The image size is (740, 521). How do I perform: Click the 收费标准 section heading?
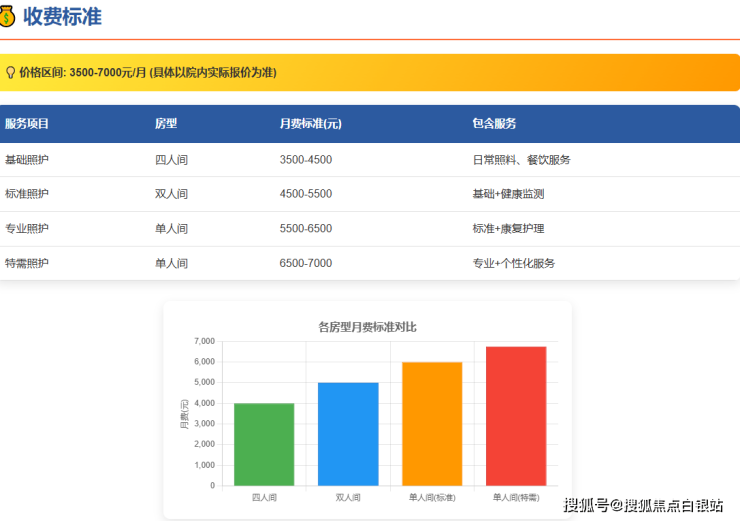[62, 17]
